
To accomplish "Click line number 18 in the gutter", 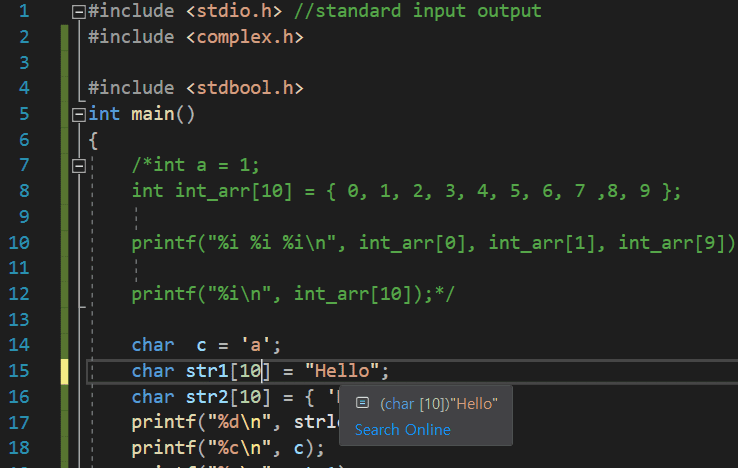I will (x=19, y=448).
